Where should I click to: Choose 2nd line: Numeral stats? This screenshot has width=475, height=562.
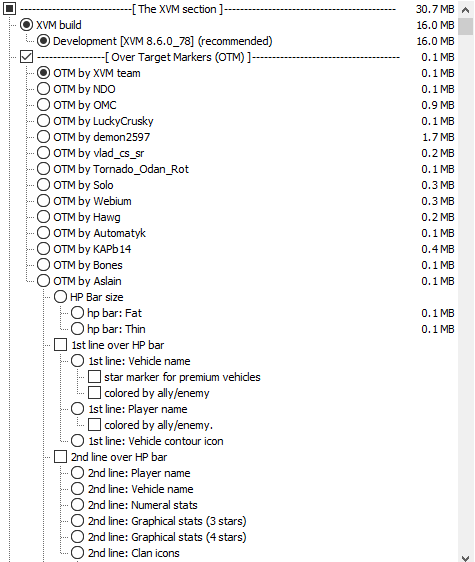click(77, 505)
